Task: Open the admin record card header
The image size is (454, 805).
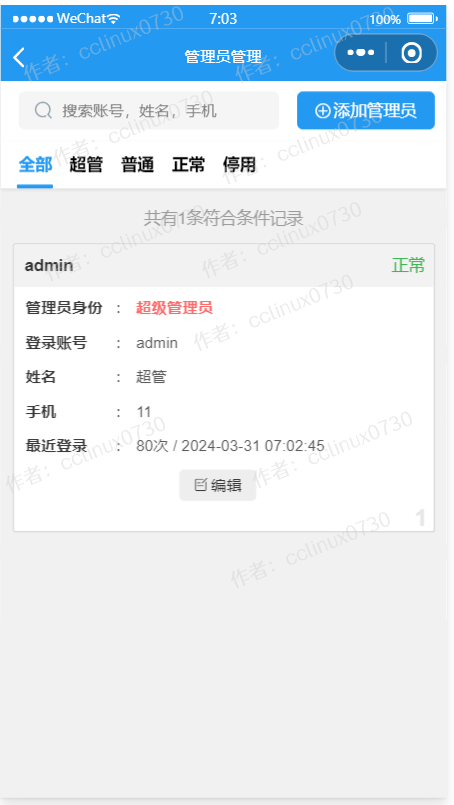Action: pos(224,265)
